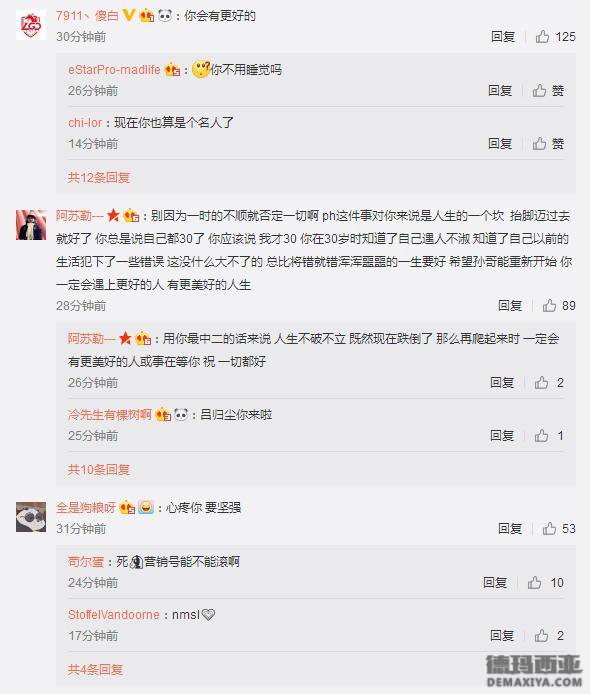
Task: Click thumbs-up on eStarPro-madlife's reply
Action: click(x=548, y=91)
